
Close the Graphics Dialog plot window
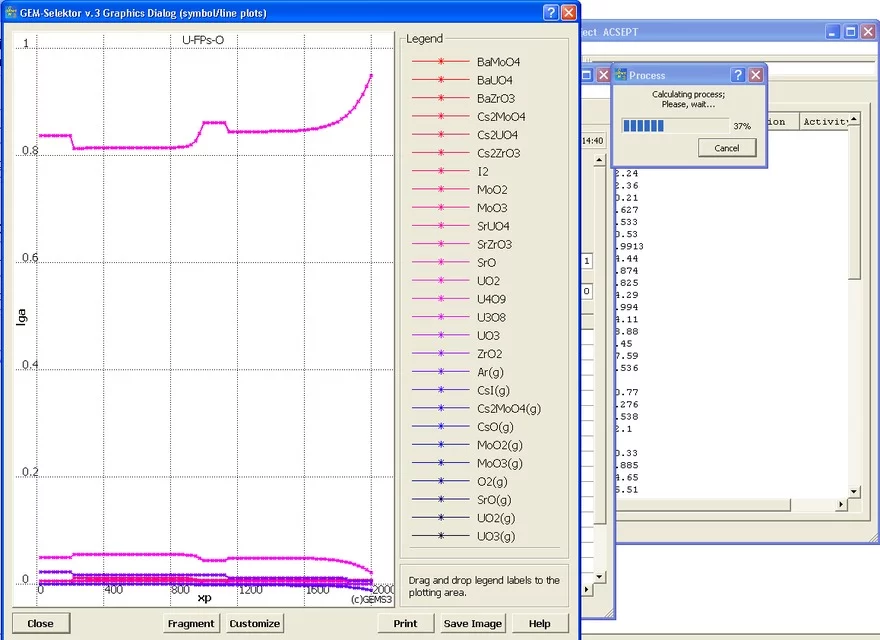click(40, 623)
